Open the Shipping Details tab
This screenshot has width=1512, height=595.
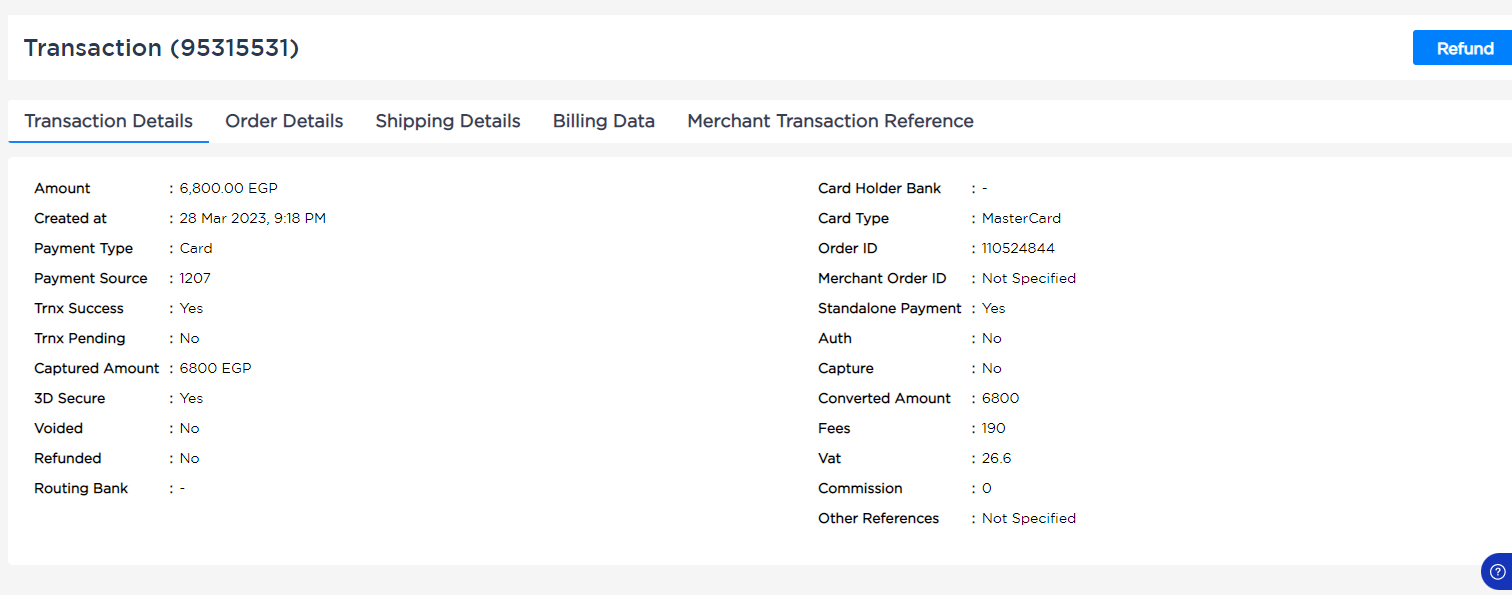pos(448,121)
